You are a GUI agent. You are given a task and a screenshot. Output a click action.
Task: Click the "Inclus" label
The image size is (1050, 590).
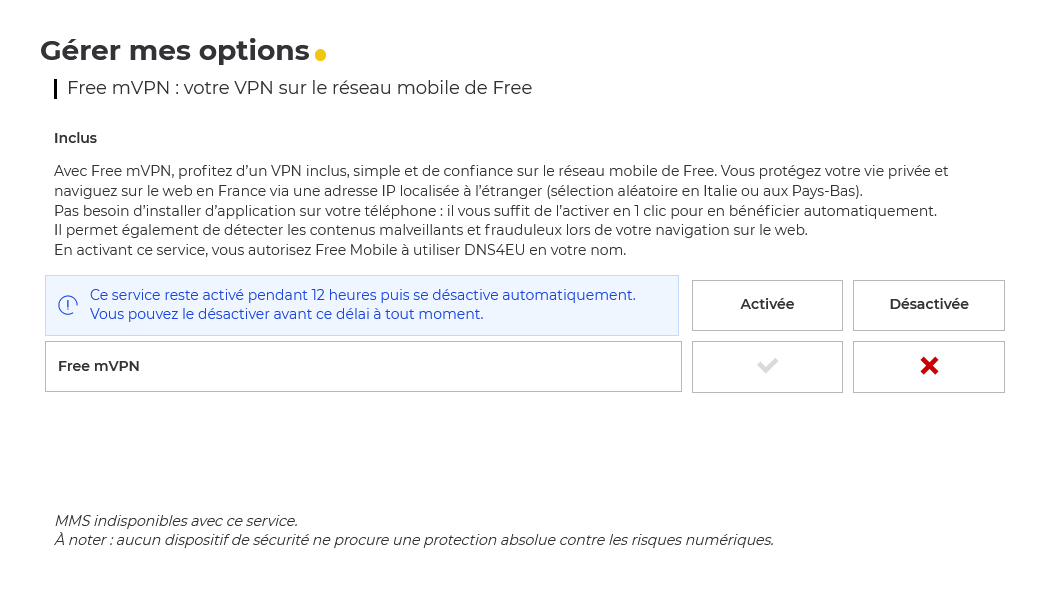(75, 138)
